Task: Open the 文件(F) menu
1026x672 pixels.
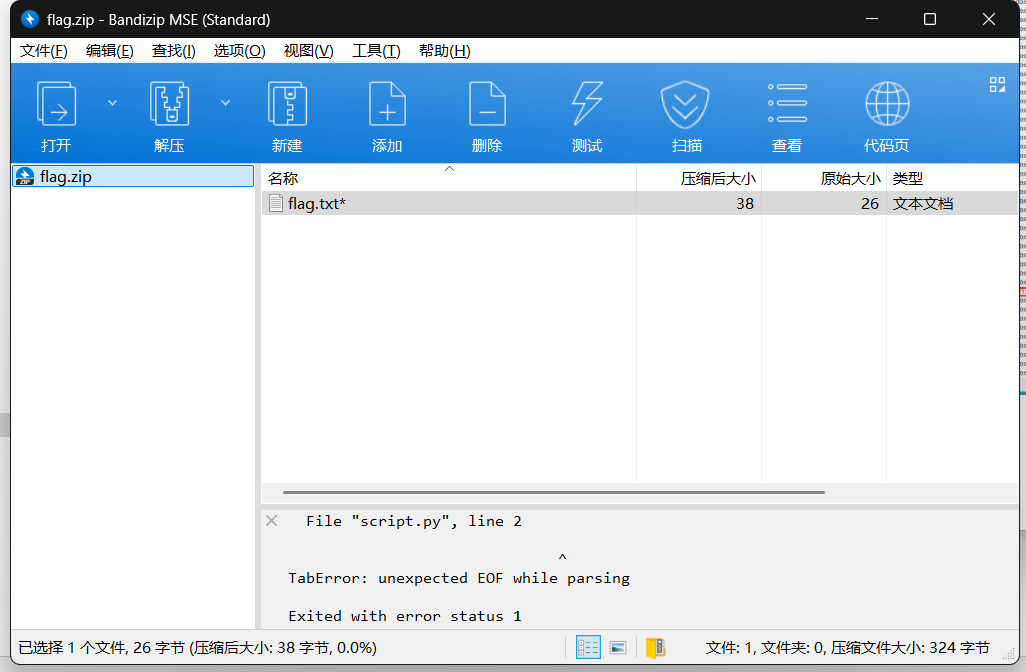Action: click(44, 51)
